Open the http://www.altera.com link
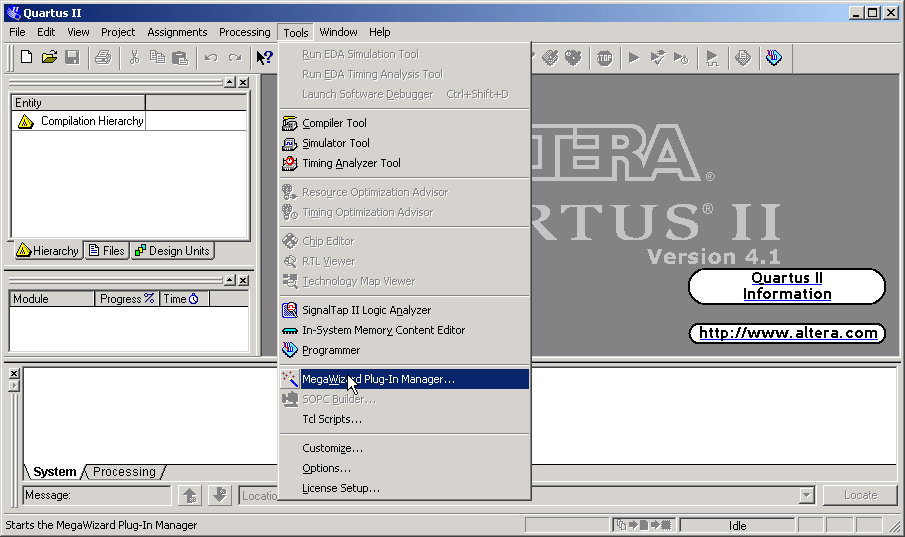Screen dimensions: 905x537 pyautogui.click(x=787, y=333)
